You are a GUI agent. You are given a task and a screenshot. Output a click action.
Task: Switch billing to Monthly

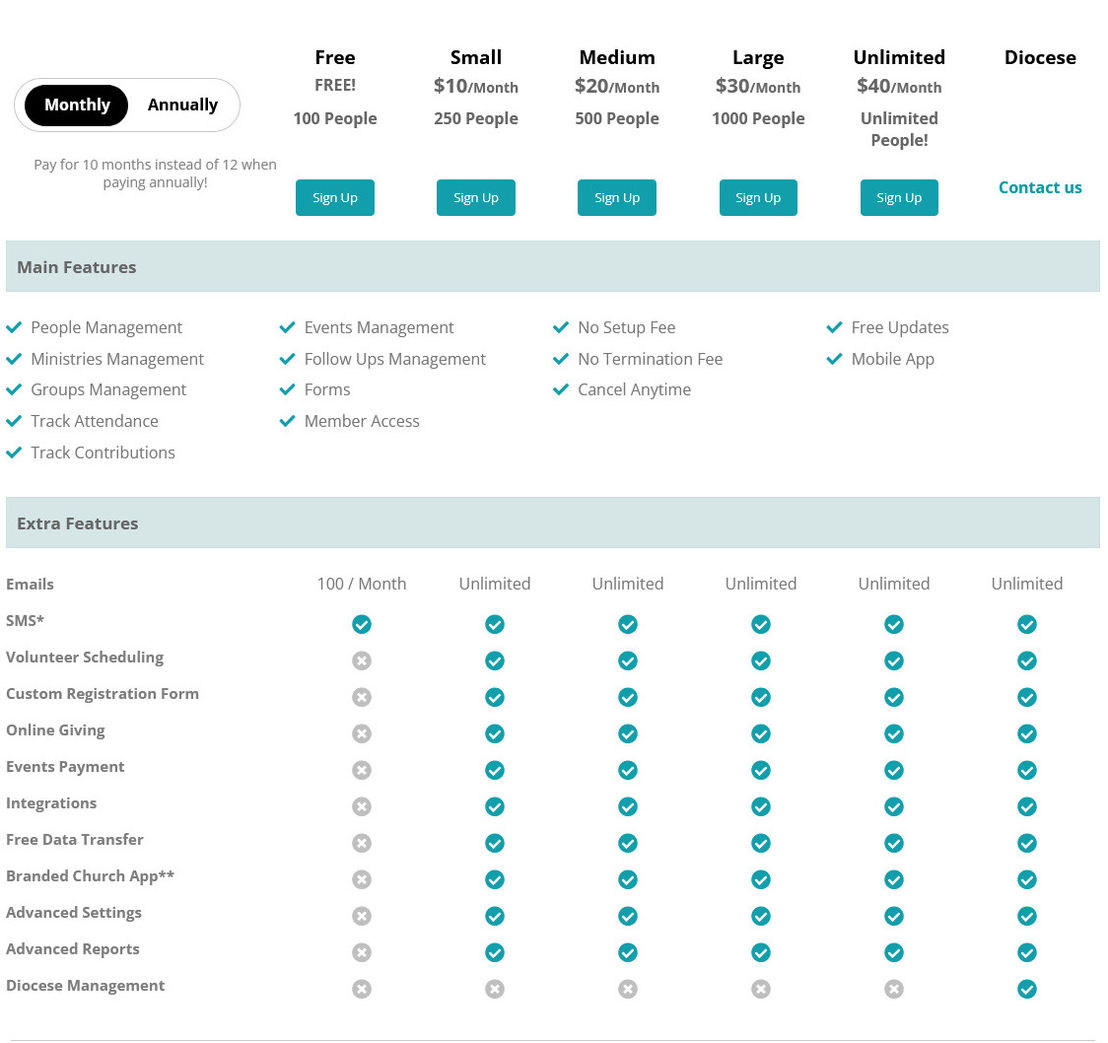click(x=76, y=105)
